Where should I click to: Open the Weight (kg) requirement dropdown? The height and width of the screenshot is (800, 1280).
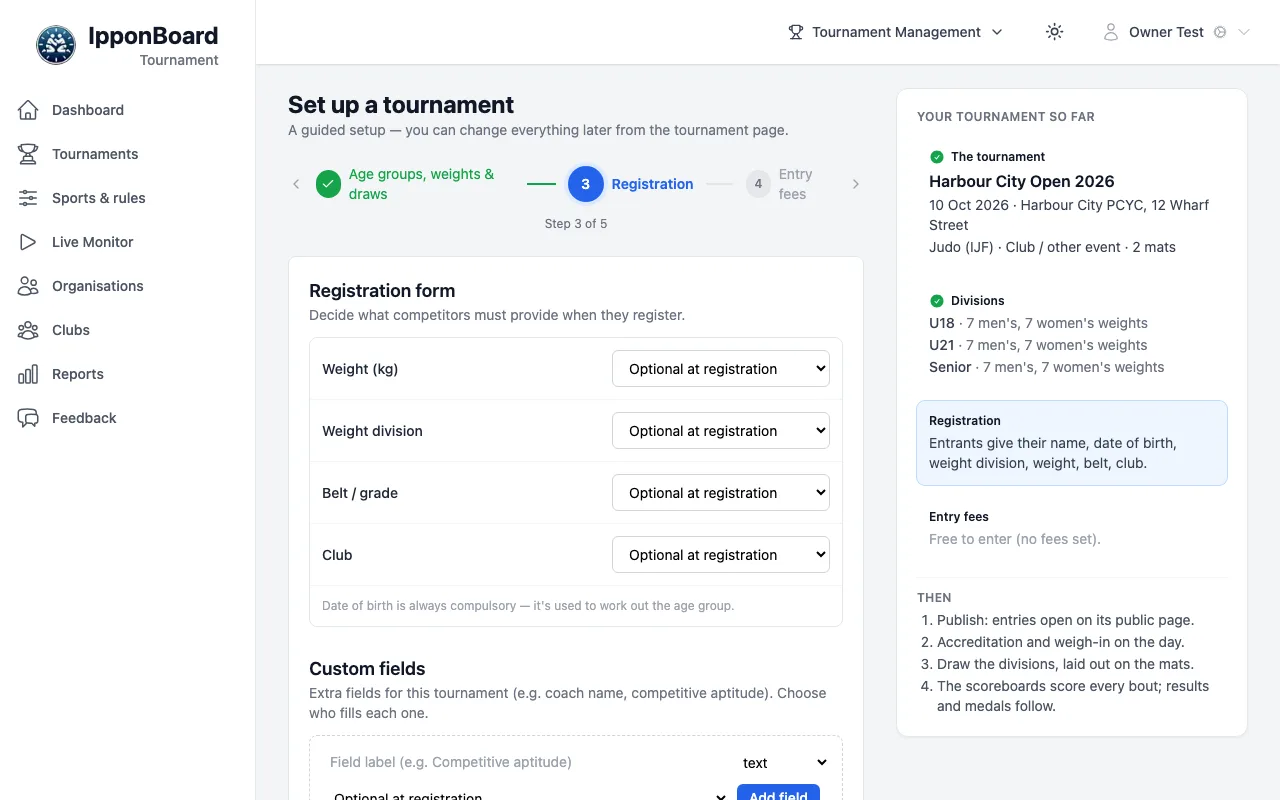pyautogui.click(x=721, y=369)
